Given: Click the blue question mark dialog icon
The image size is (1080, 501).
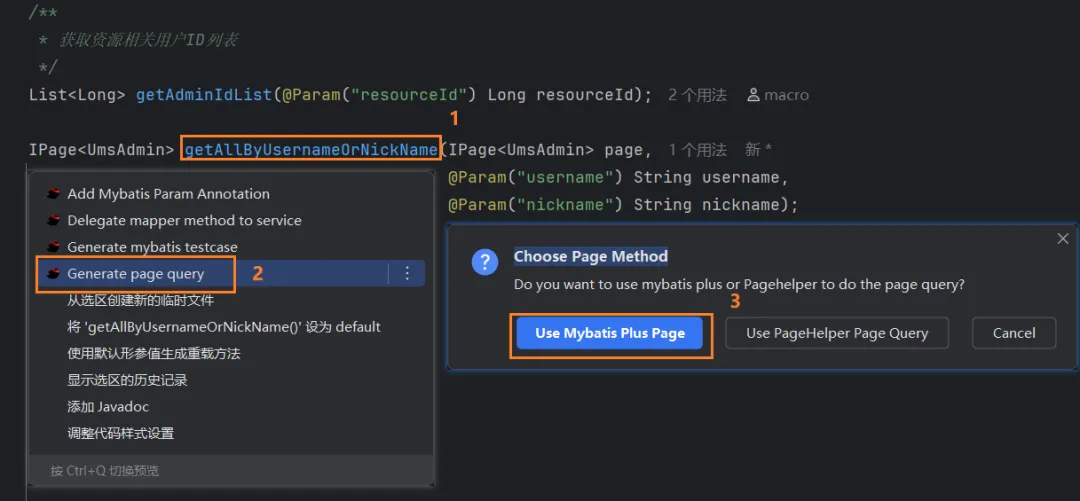Looking at the screenshot, I should click(485, 263).
